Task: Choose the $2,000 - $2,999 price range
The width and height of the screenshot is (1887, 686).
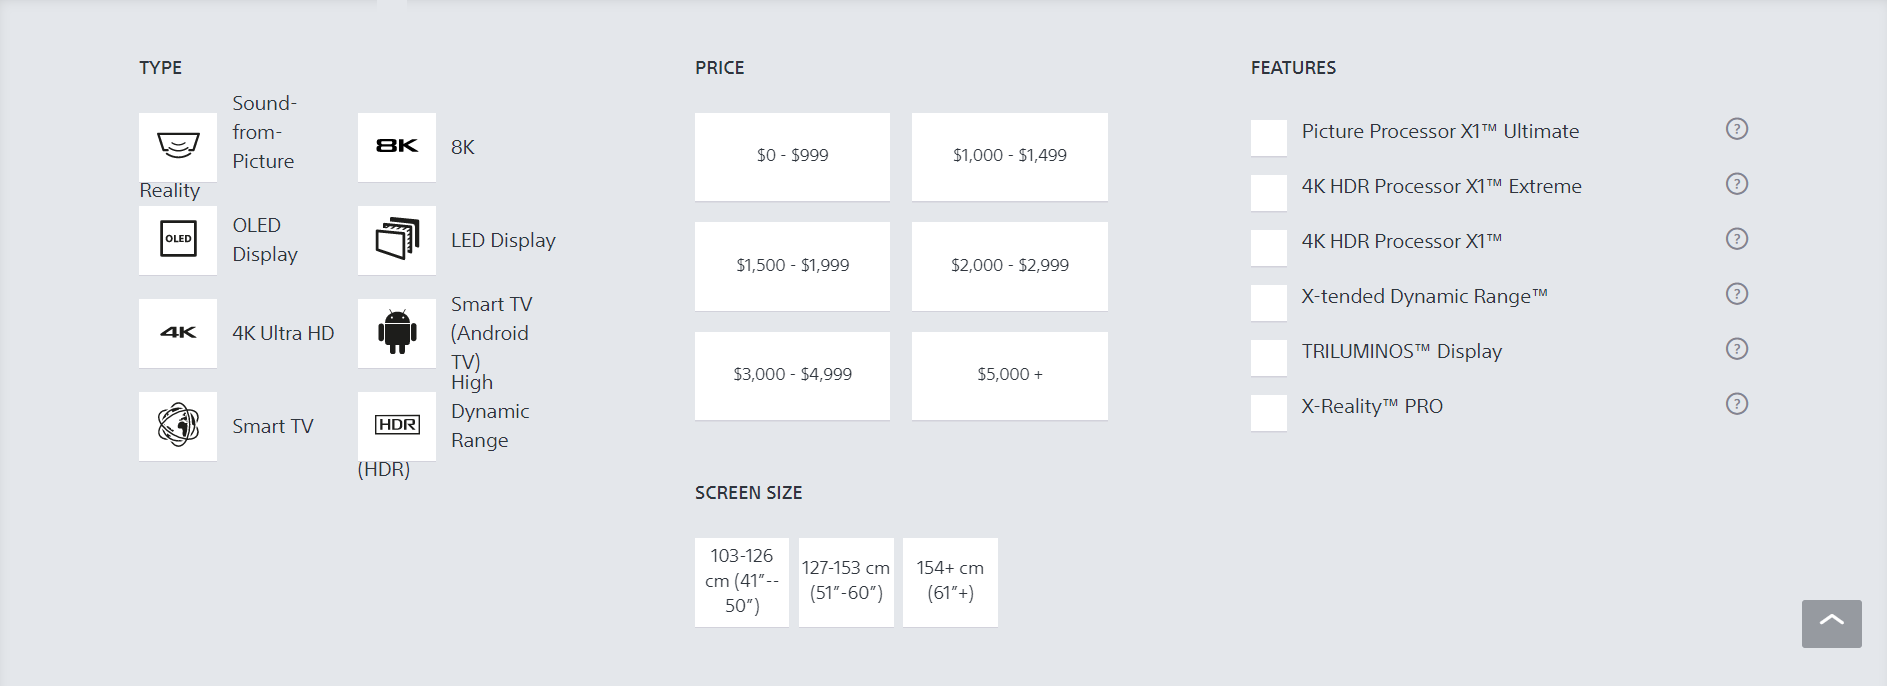Action: 1009,266
